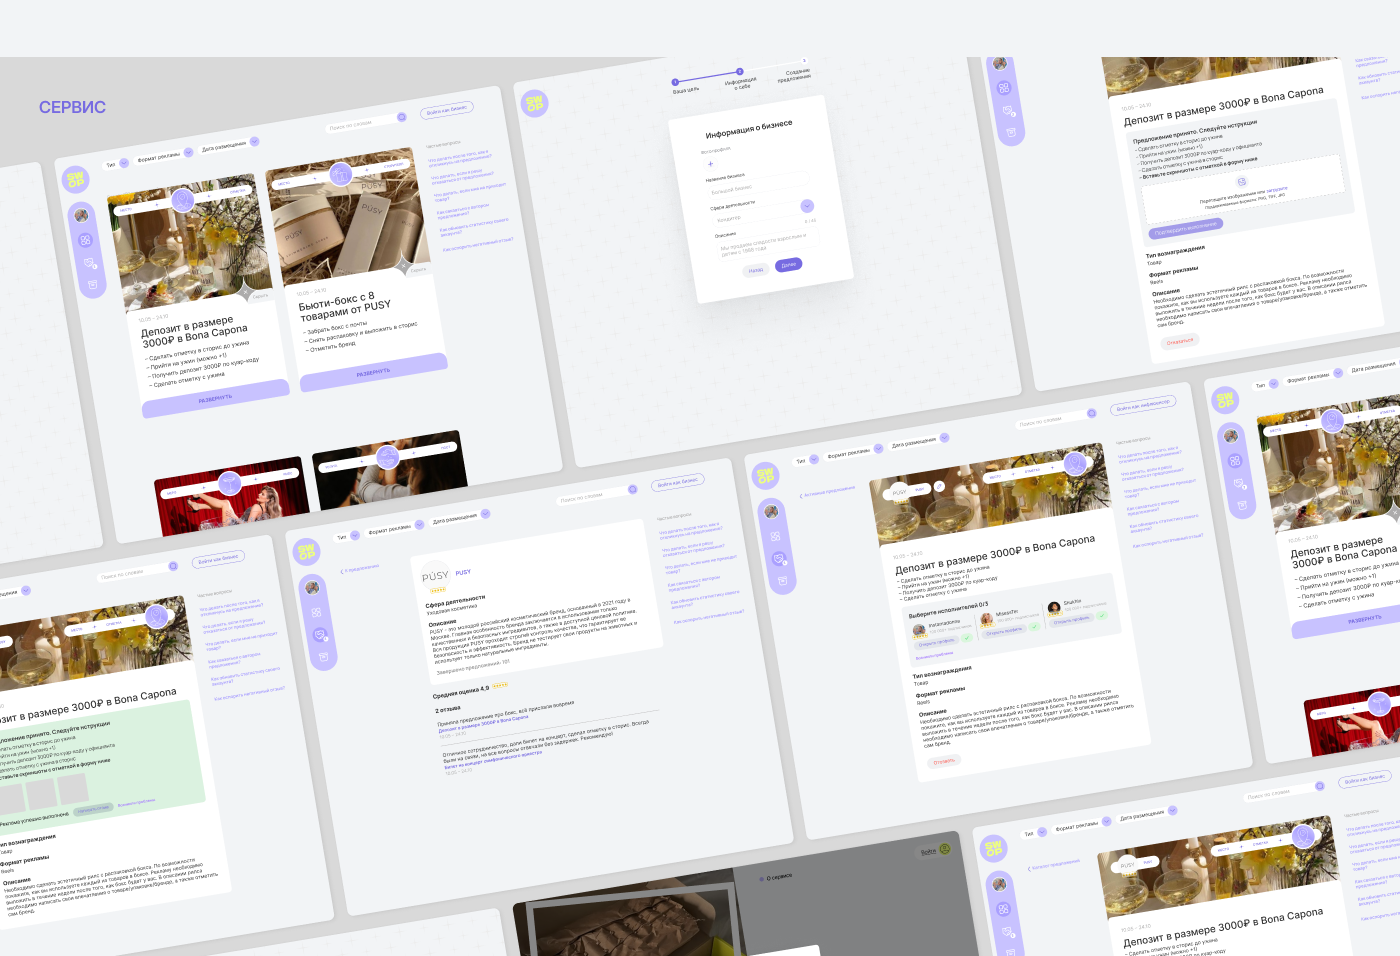Open the heart responses icon in the beauty-box feed sidebar
The width and height of the screenshot is (1400, 956).
pos(90,263)
